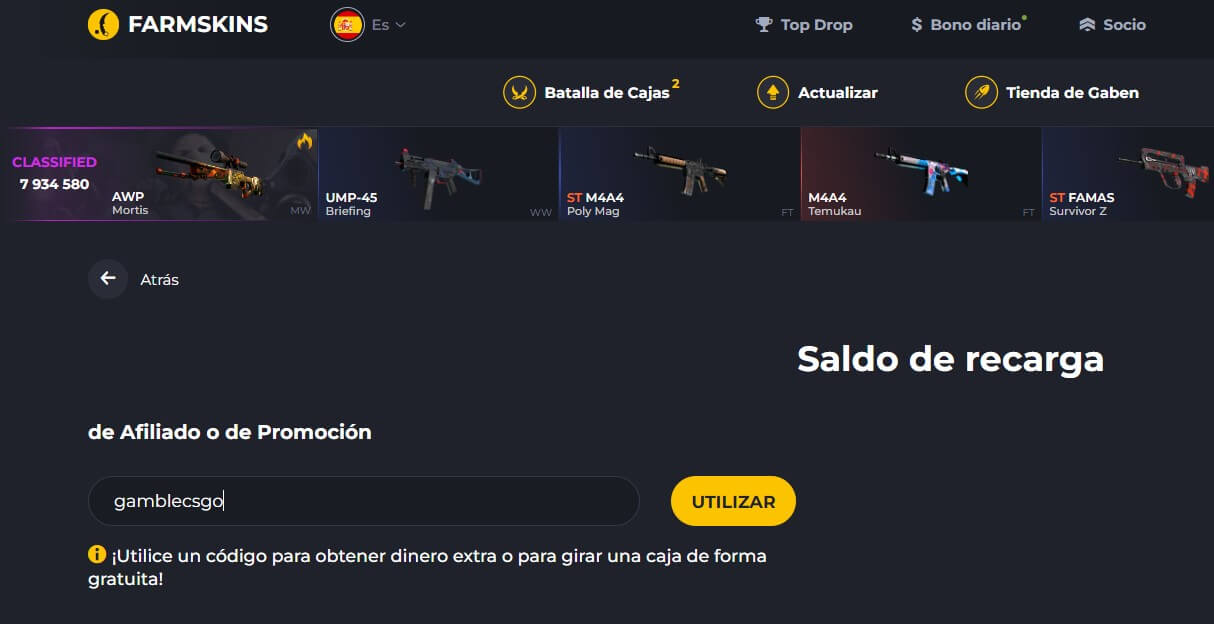Screen dimensions: 1214x624
Task: Open the Tienda de Gaben rocket icon
Action: 981,92
